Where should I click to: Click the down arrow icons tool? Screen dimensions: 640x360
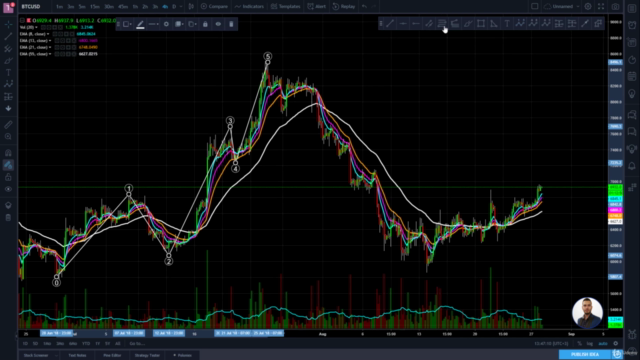(x=8, y=108)
